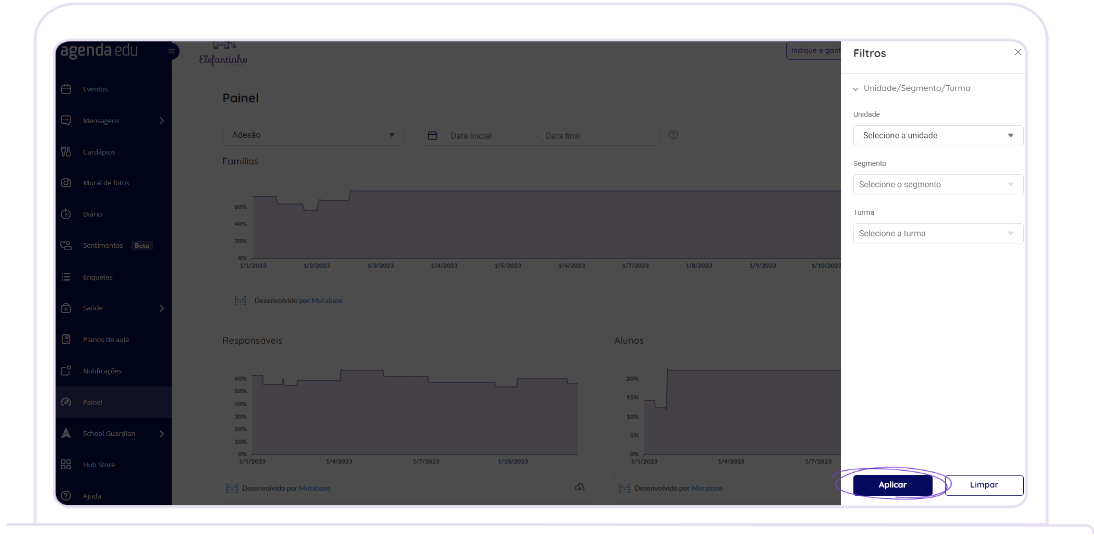Open the Selecione o segmento dropdown
This screenshot has height=546, width=1094.
click(937, 184)
